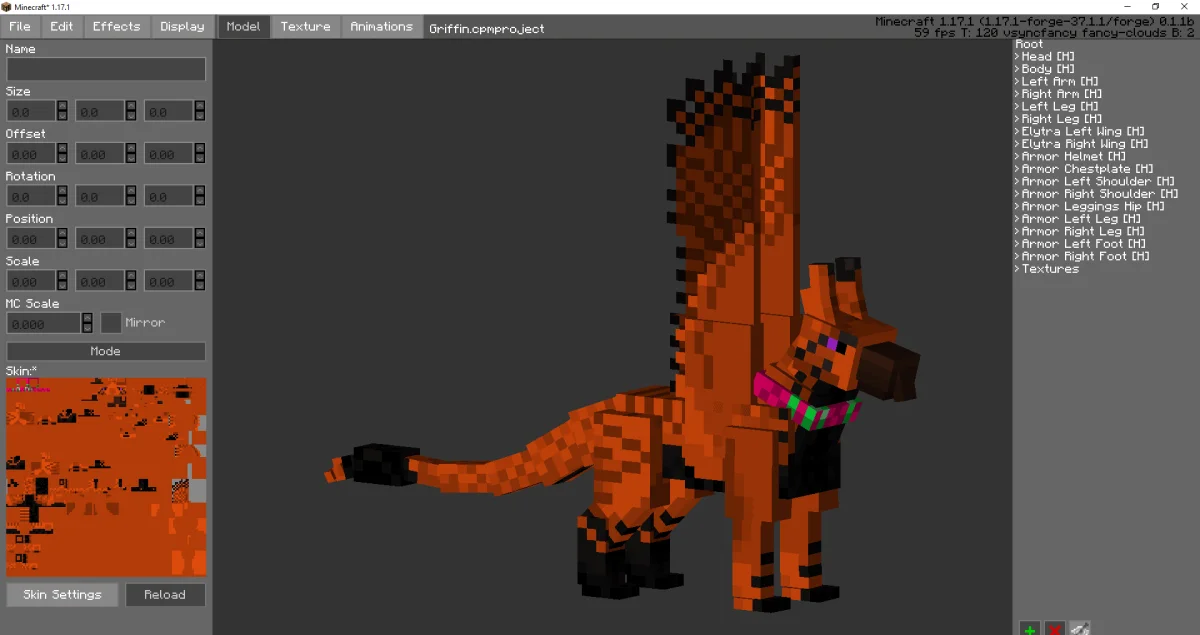Switch to the Model tab
This screenshot has width=1200, height=635.
coord(243,26)
